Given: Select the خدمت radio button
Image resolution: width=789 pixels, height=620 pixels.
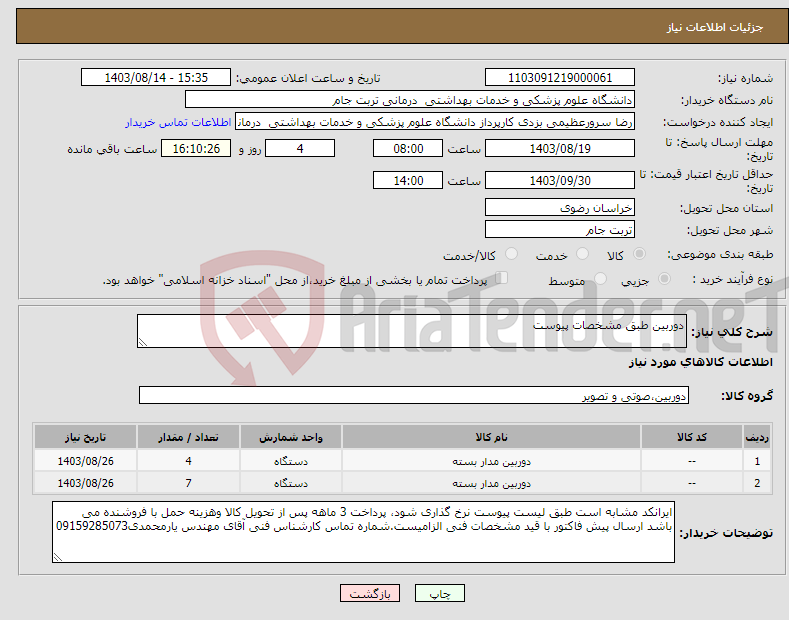Looking at the screenshot, I should 582,254.
